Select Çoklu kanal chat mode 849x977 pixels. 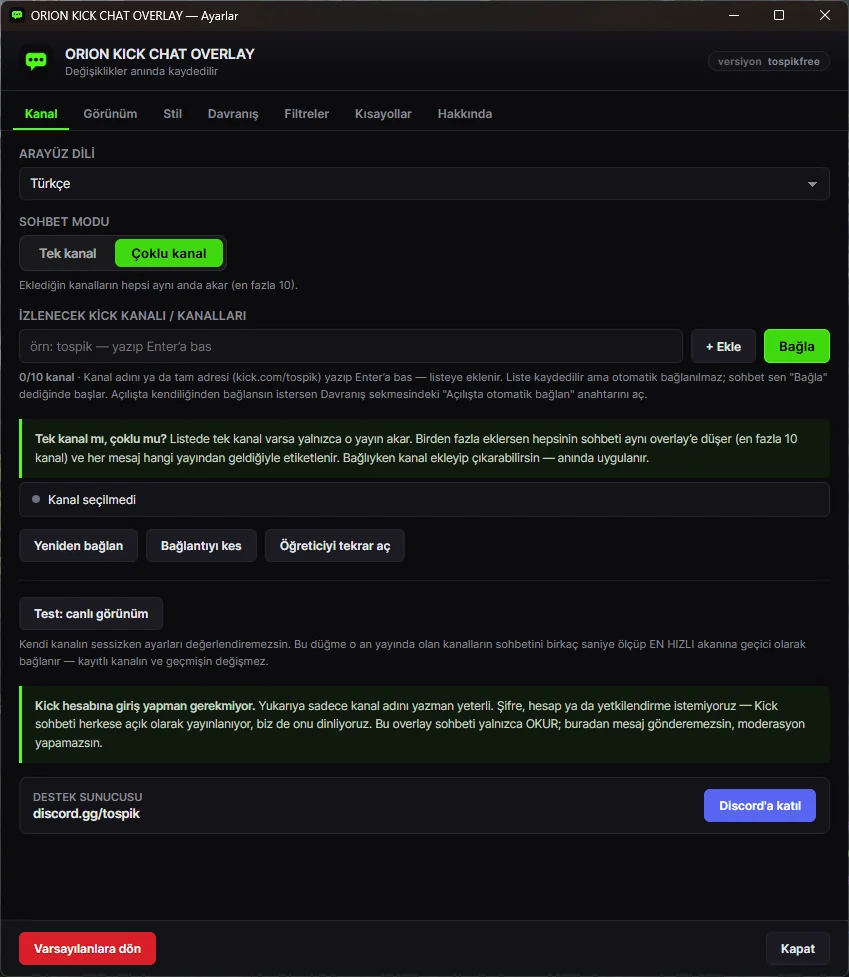tap(169, 254)
